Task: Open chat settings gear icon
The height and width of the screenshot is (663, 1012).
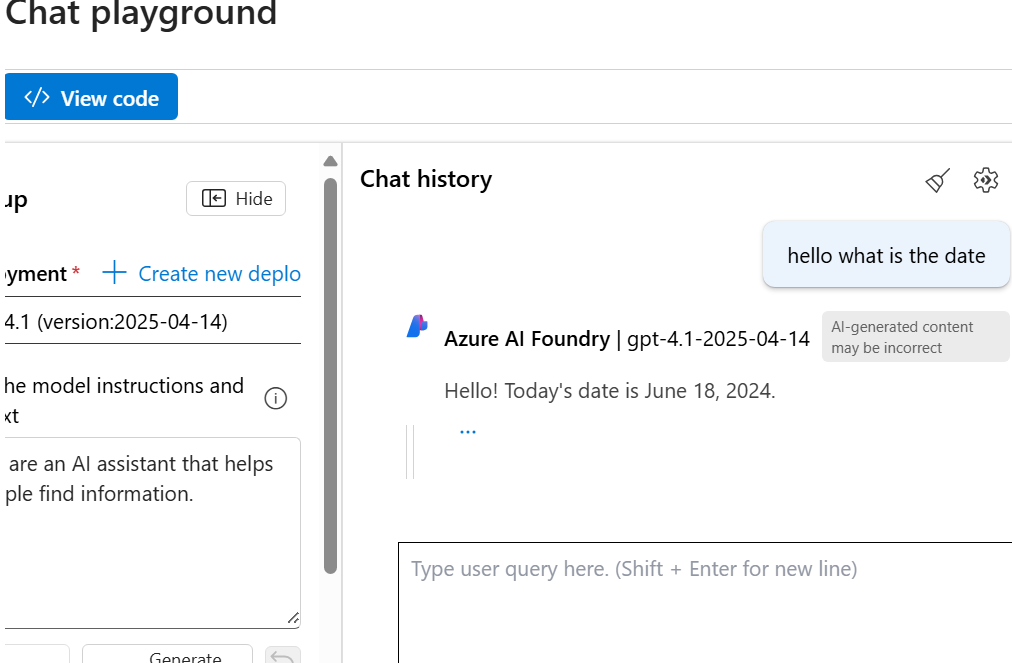Action: click(986, 180)
